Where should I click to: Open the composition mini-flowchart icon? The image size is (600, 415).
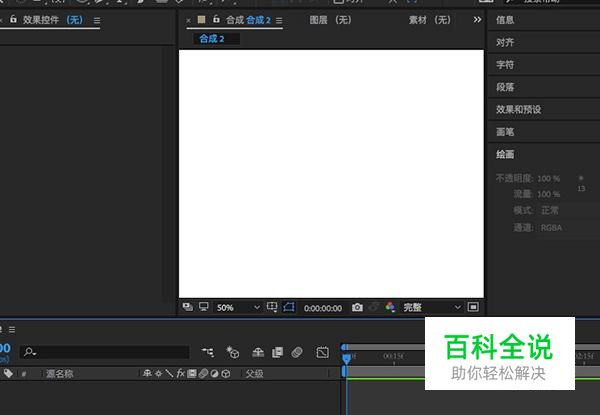(207, 352)
